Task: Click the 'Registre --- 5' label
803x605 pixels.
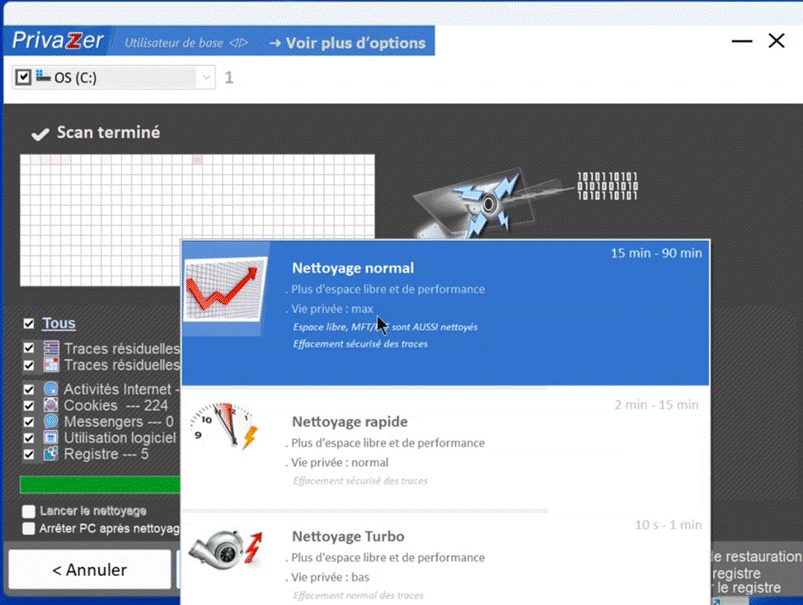Action: click(x=106, y=454)
